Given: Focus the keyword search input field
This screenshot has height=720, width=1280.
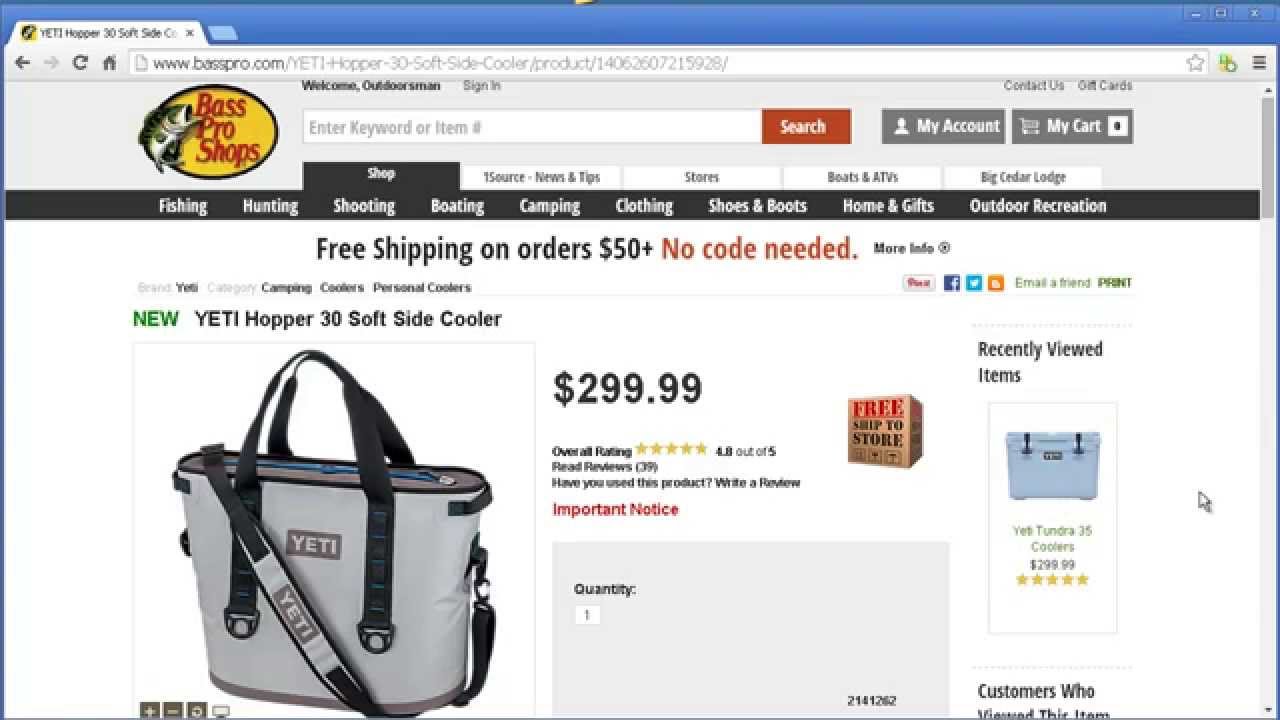Looking at the screenshot, I should coord(532,127).
